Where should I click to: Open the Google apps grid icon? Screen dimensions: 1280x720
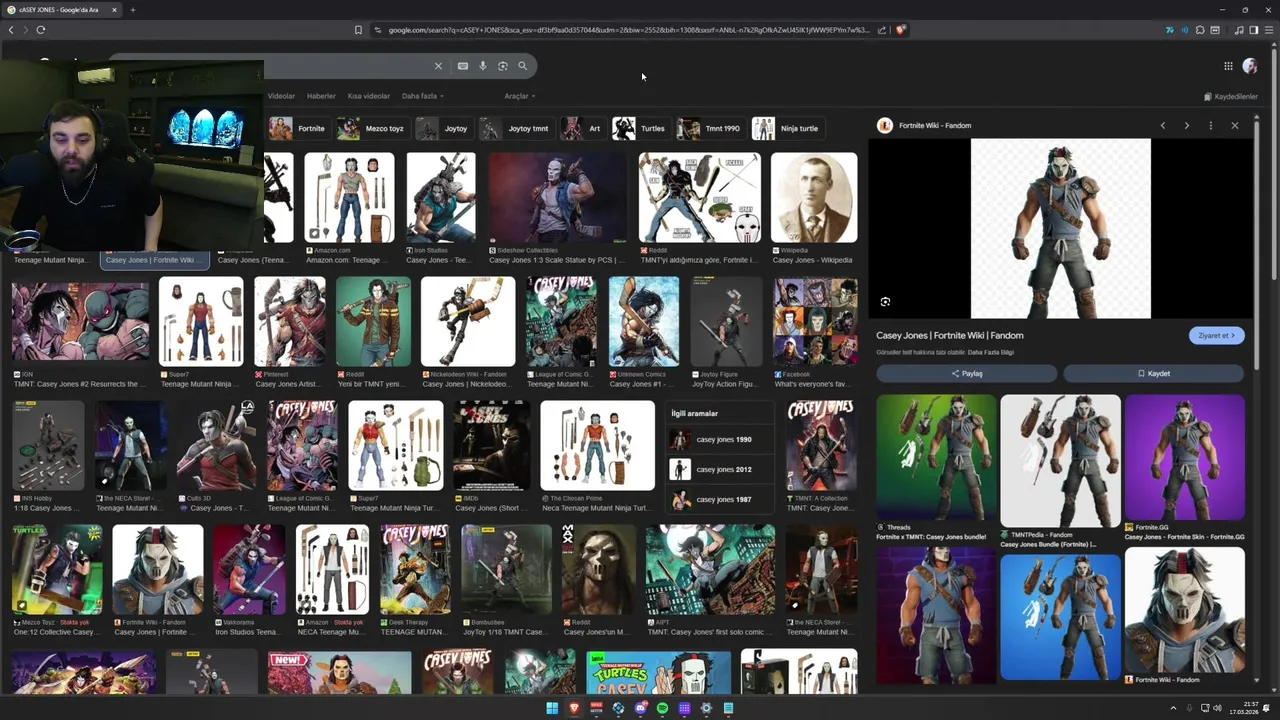pos(1228,66)
